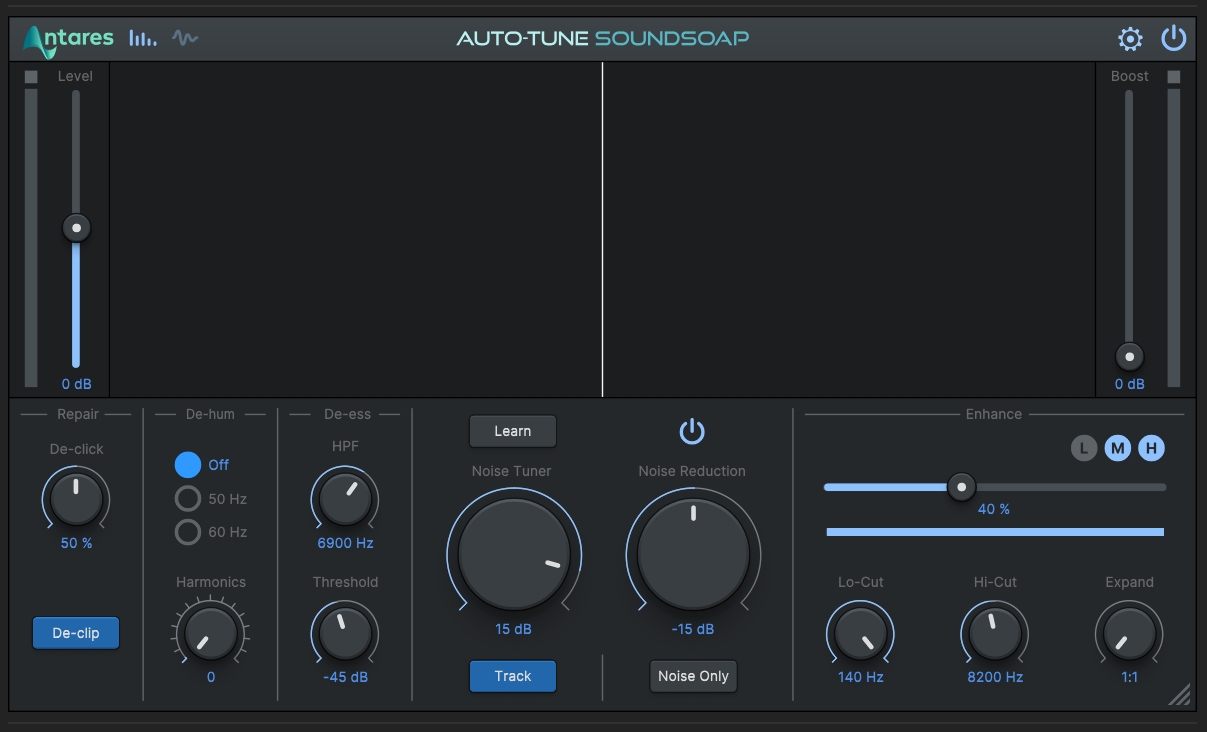
Task: Click the De-ess Threshold knob
Action: (x=345, y=632)
